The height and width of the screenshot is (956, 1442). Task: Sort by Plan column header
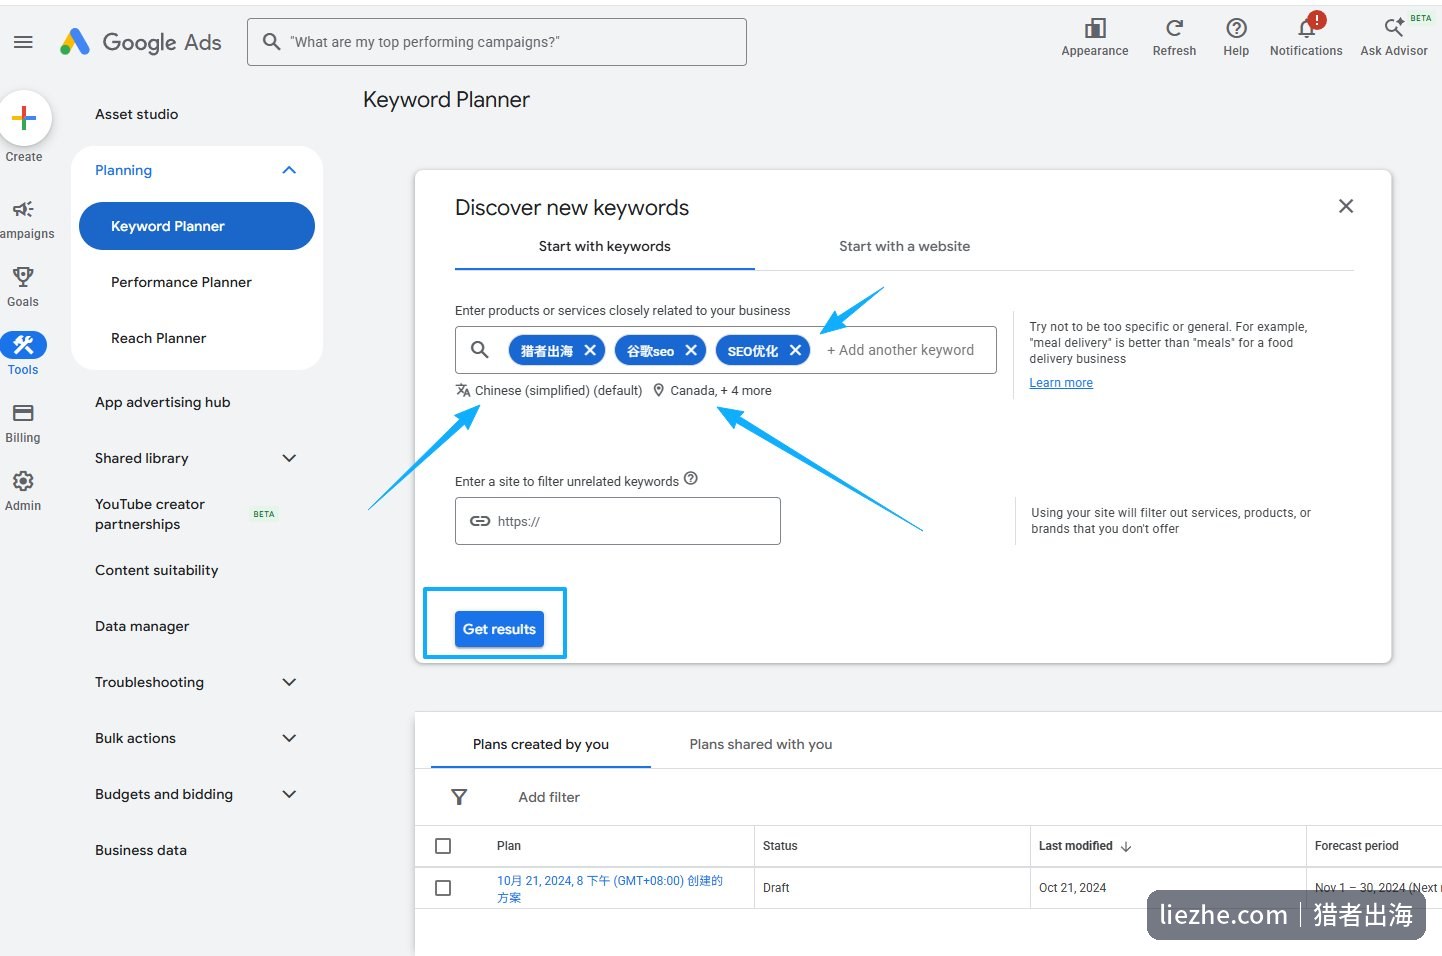509,846
